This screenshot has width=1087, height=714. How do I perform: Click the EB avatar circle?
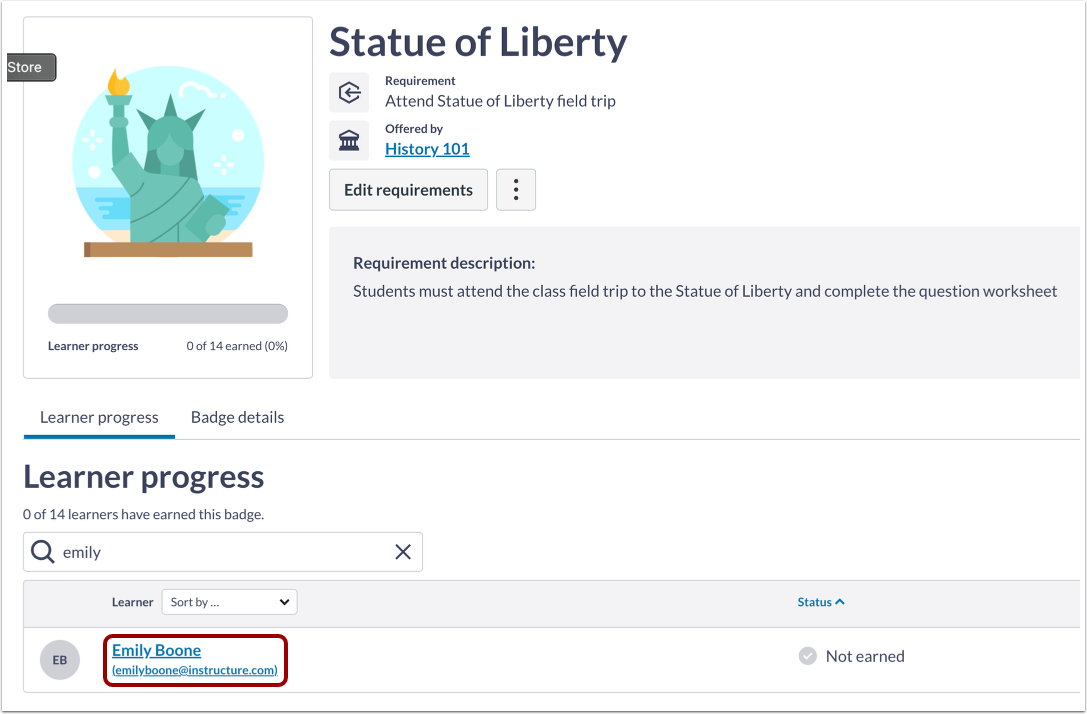pos(60,660)
